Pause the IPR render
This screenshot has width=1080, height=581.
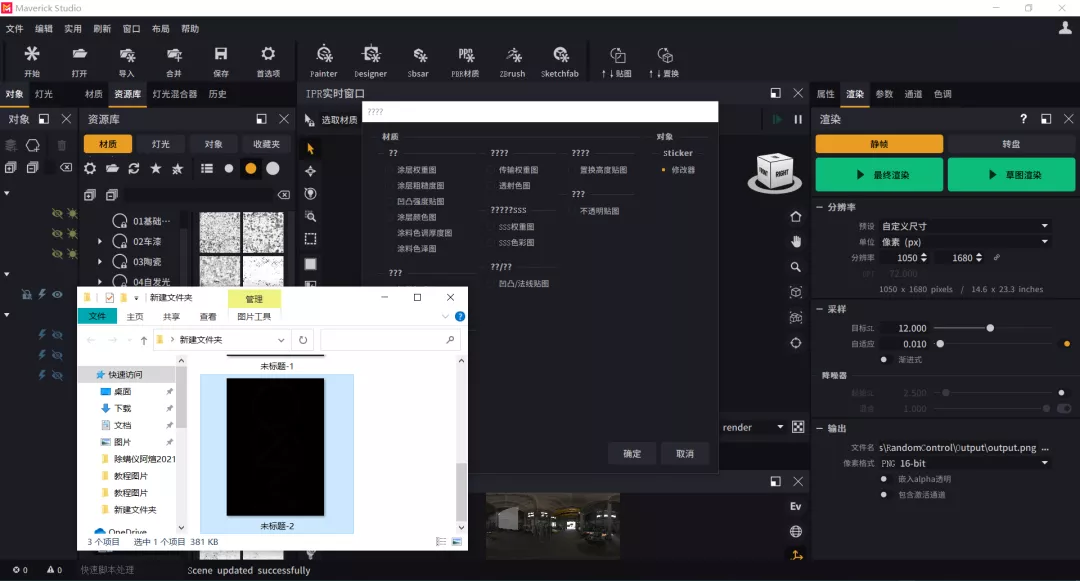(x=798, y=119)
